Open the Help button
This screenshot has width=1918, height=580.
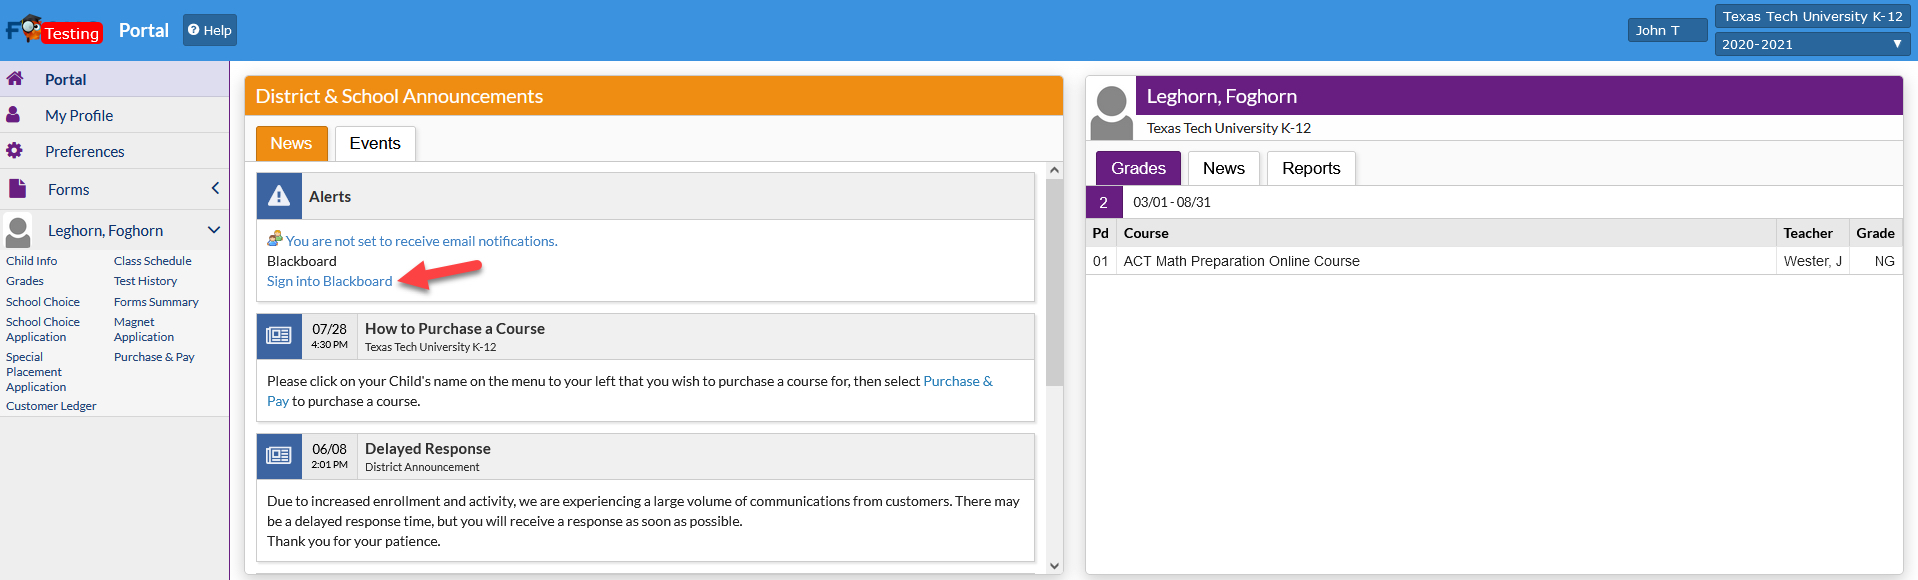tap(210, 30)
